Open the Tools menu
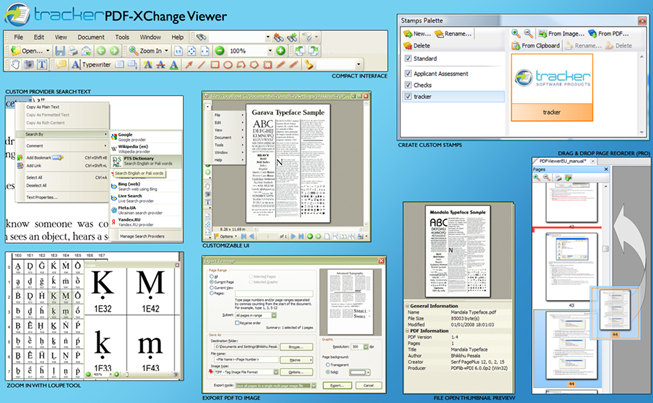653x403 pixels. click(122, 37)
